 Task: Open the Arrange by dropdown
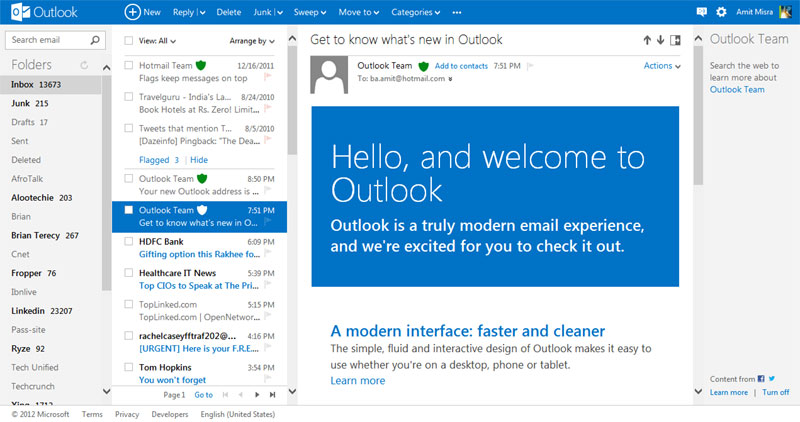tap(252, 41)
